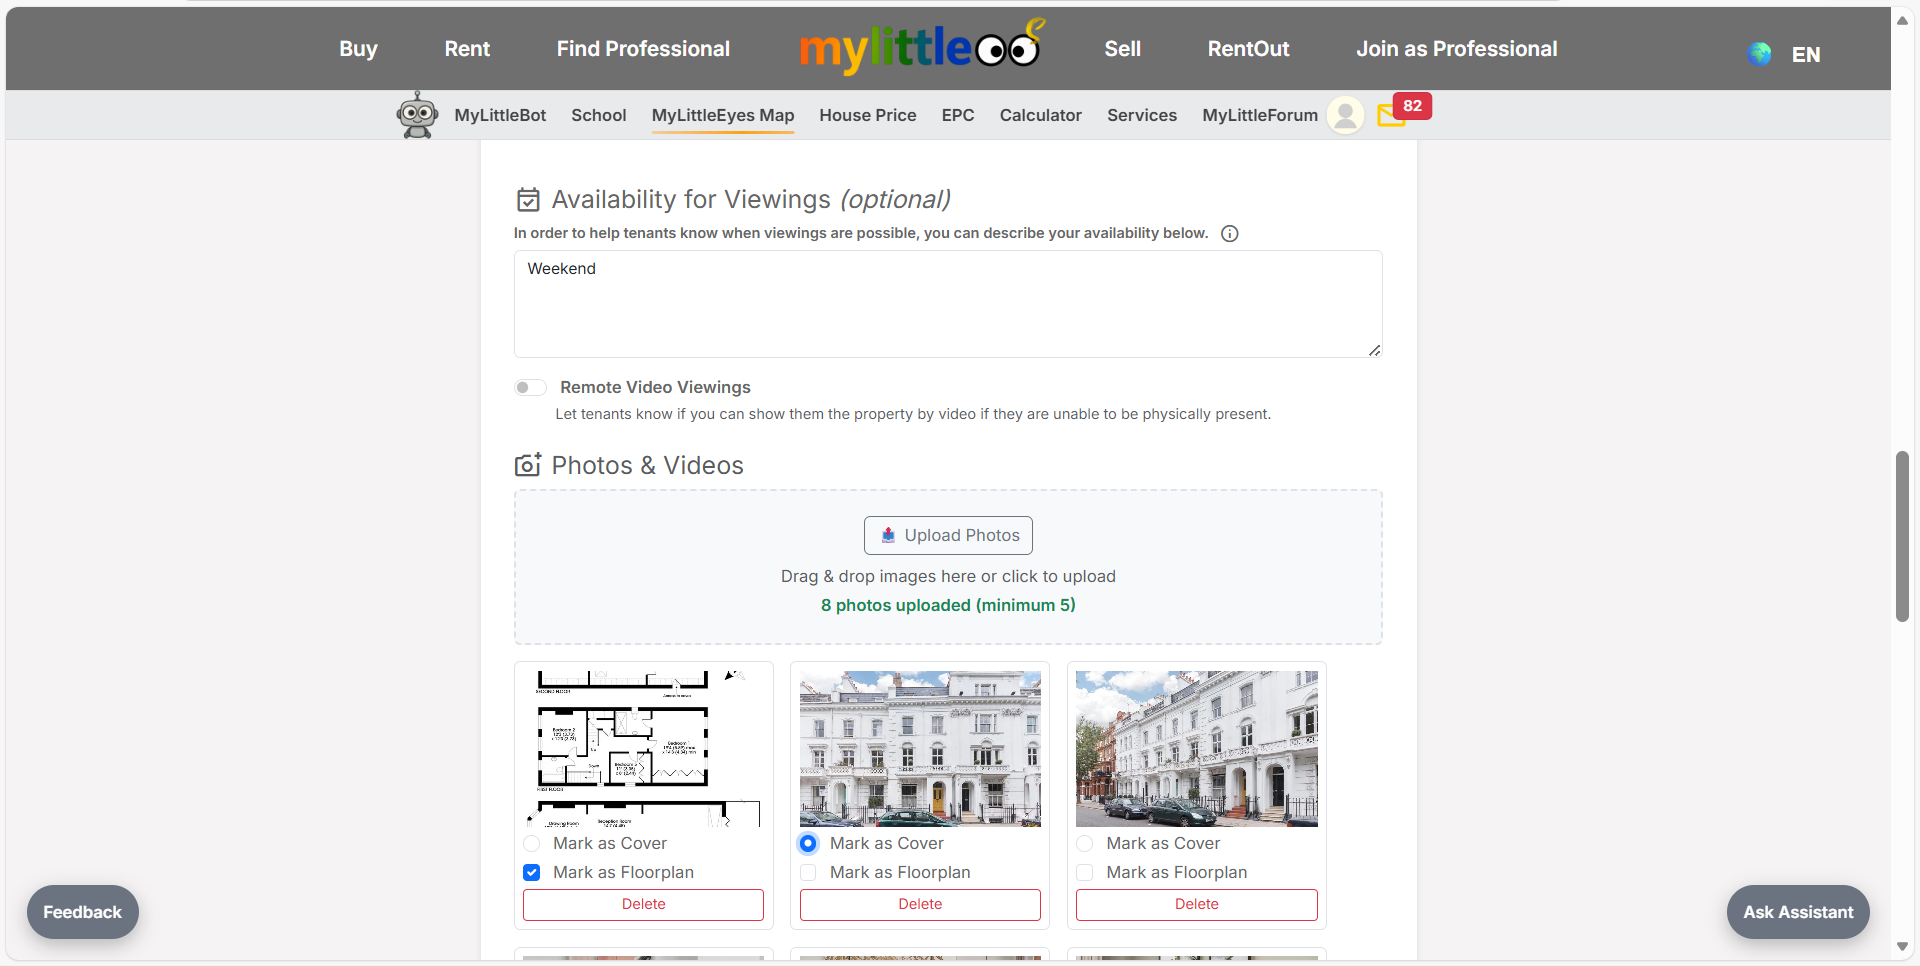Open the EN language selector
This screenshot has height=966, width=1920.
(1806, 55)
